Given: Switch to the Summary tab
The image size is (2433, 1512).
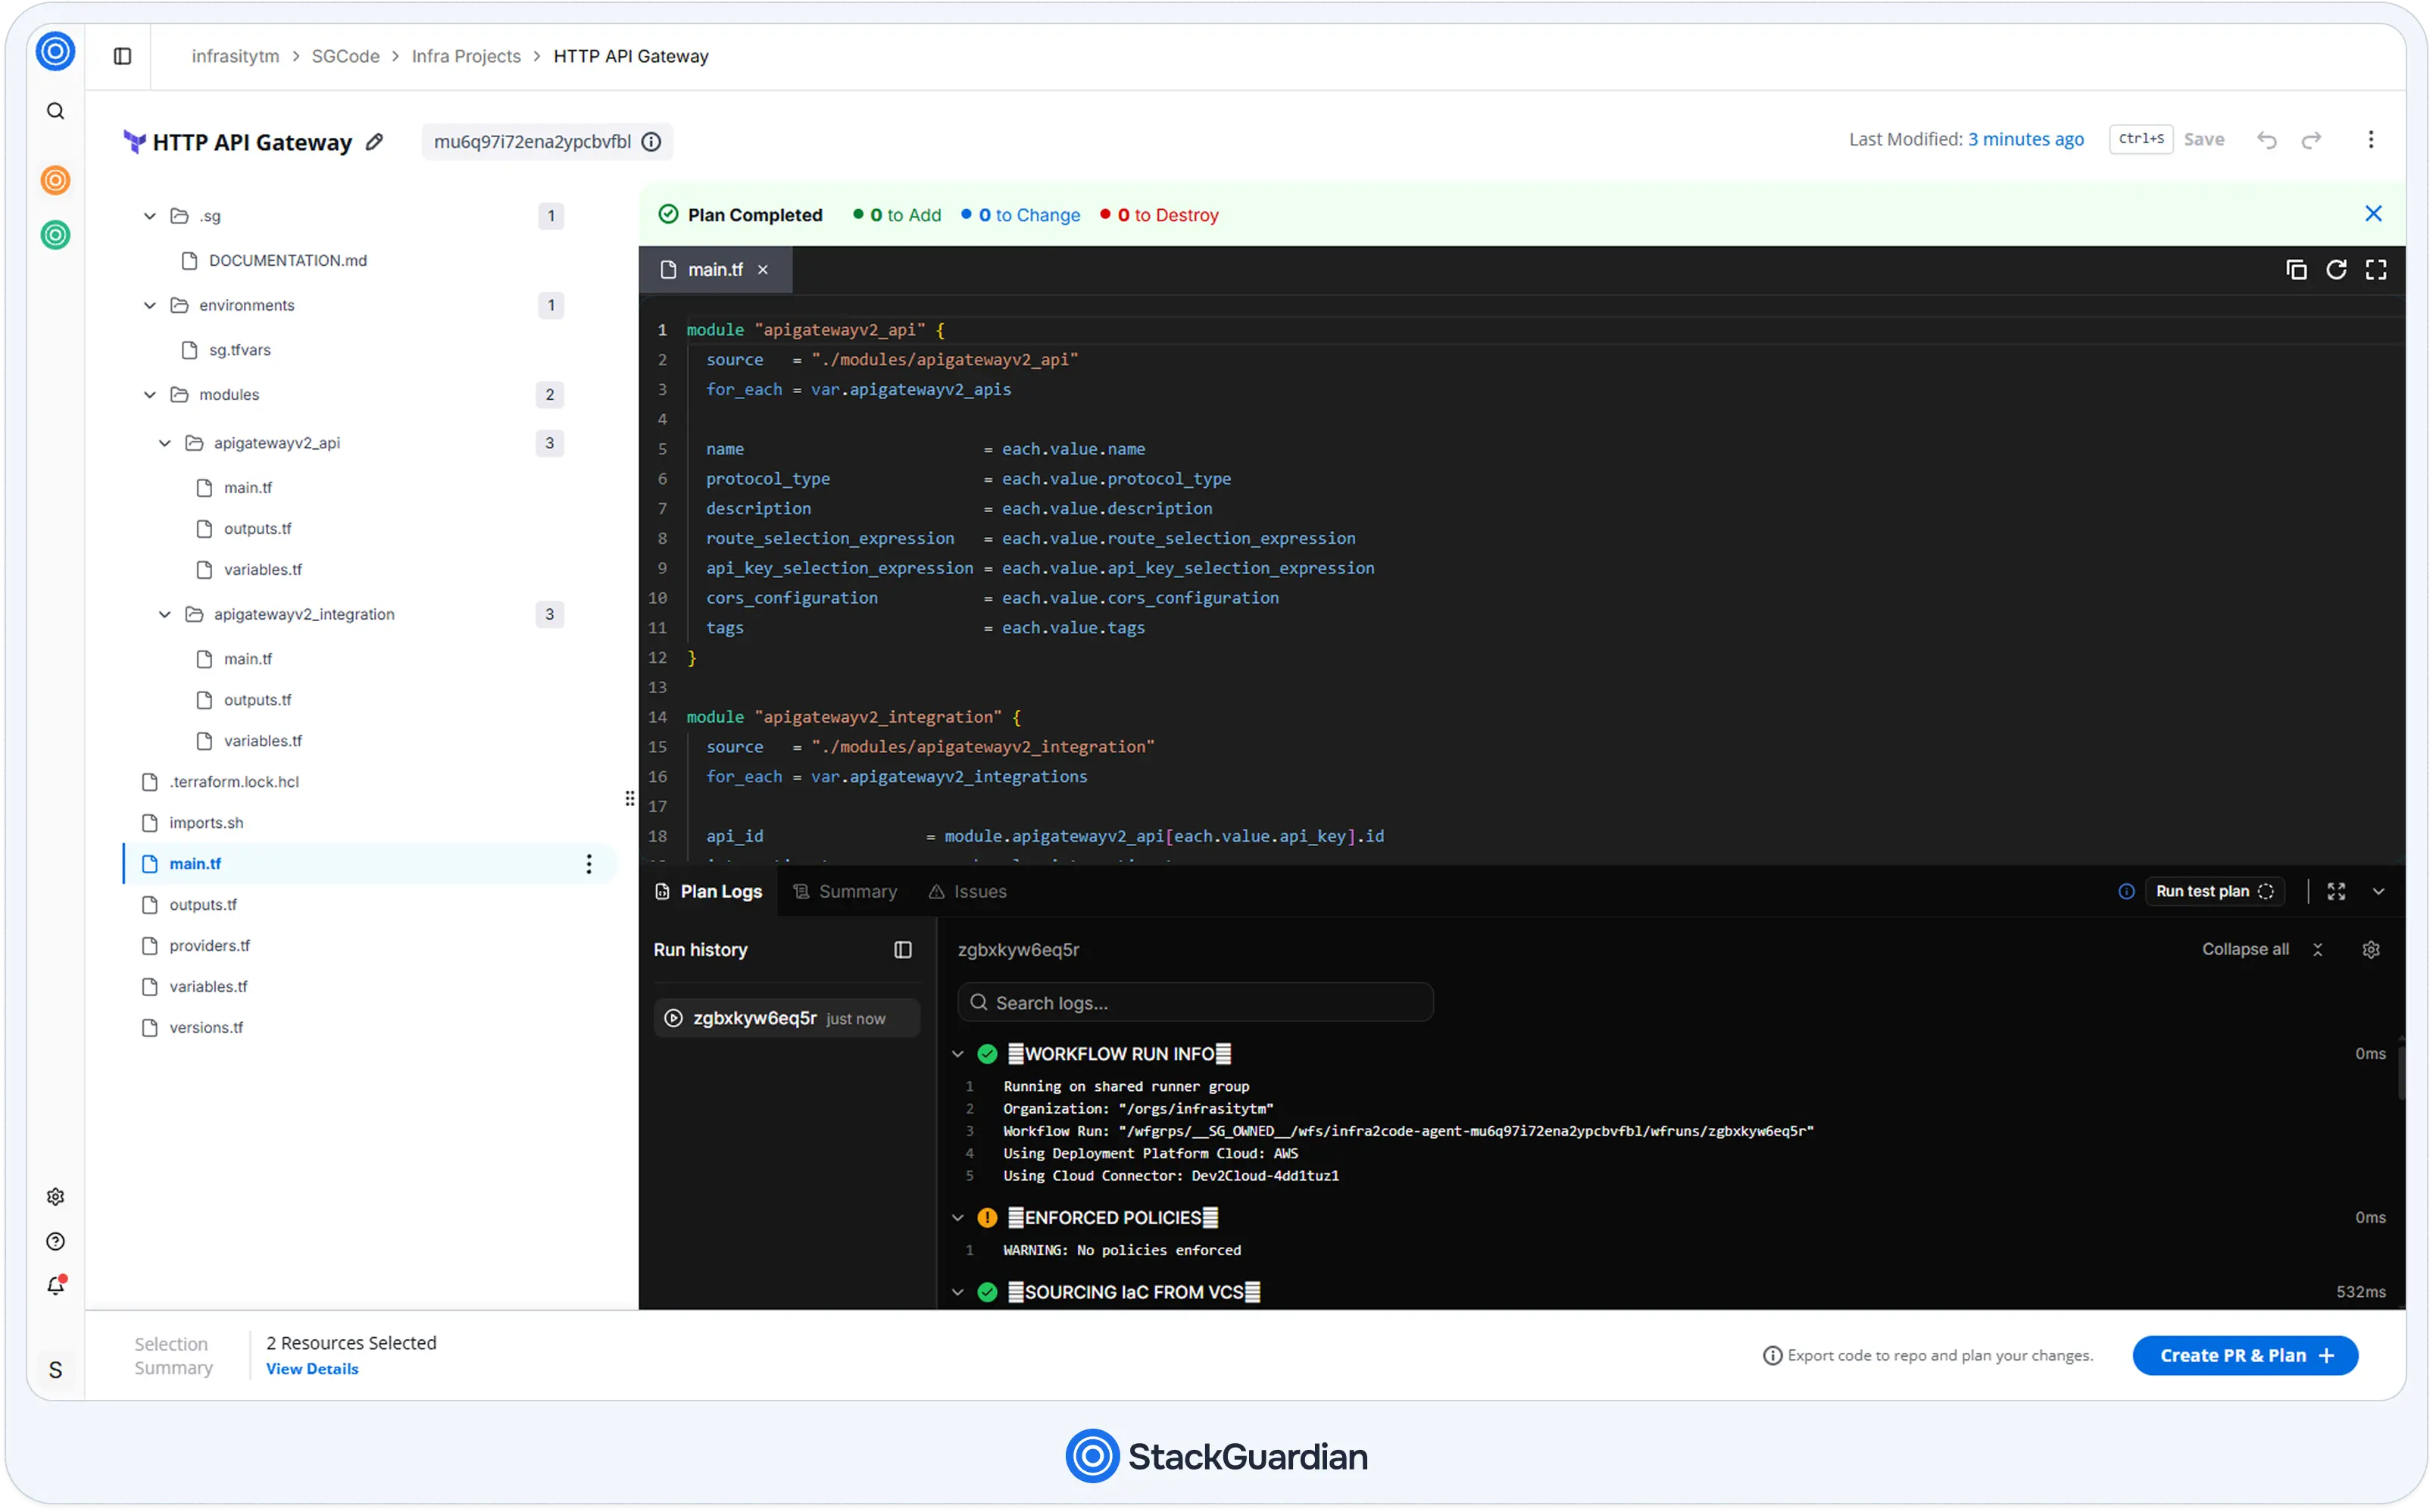Looking at the screenshot, I should (845, 892).
